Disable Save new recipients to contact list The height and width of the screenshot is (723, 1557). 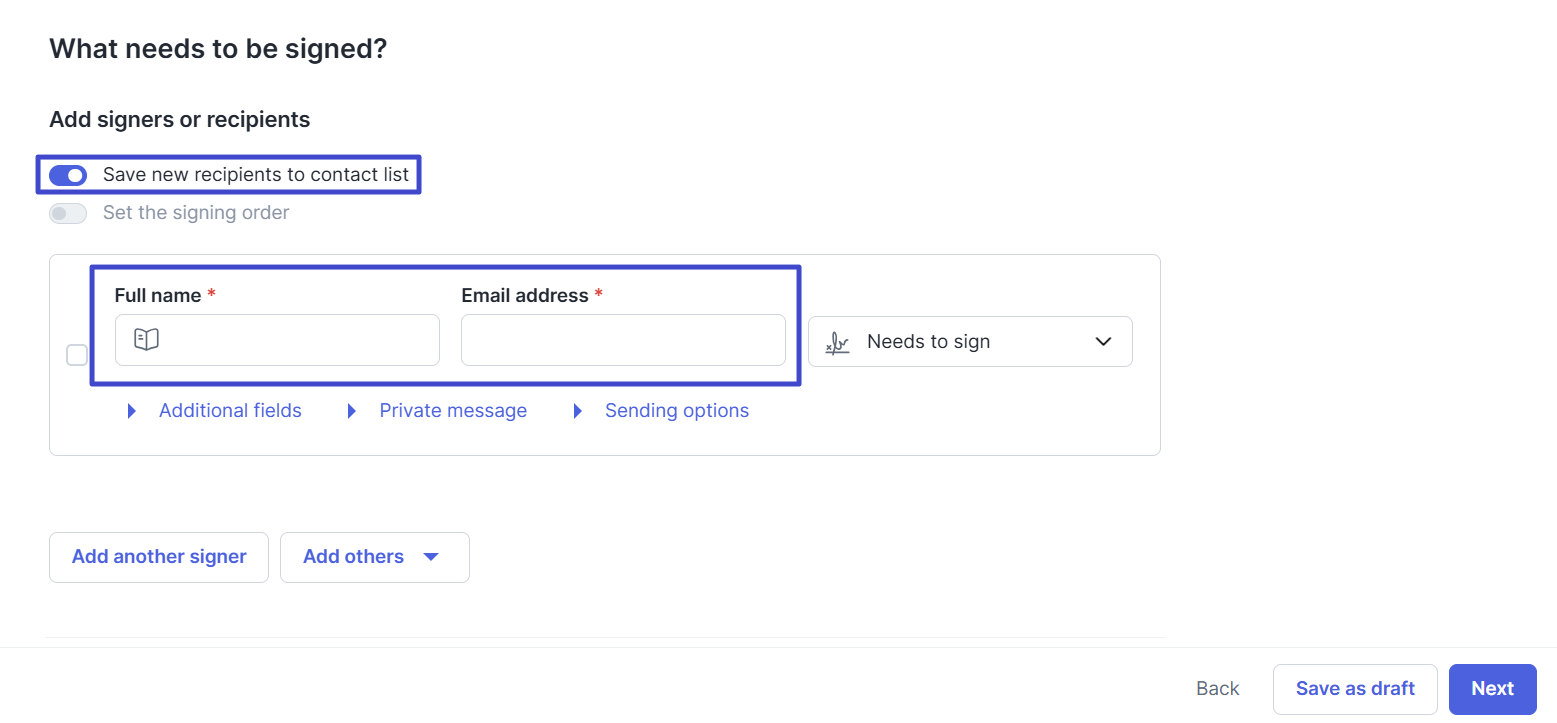pyautogui.click(x=68, y=175)
